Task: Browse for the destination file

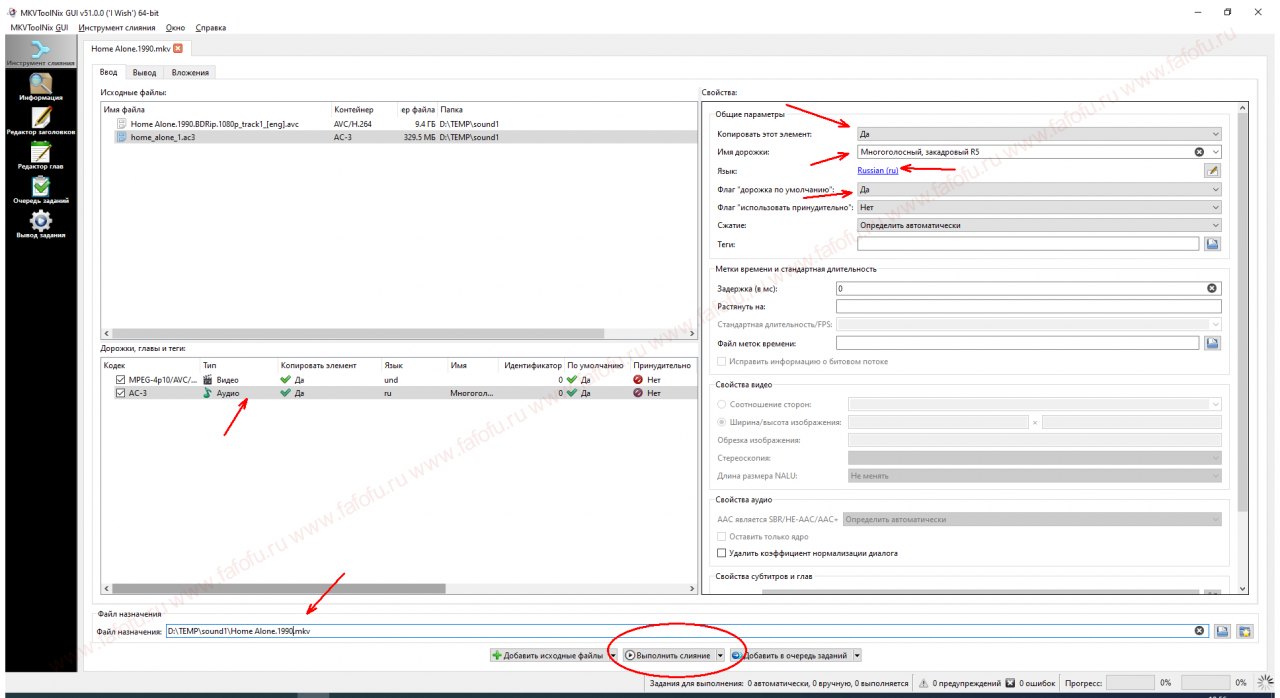Action: pos(1222,631)
